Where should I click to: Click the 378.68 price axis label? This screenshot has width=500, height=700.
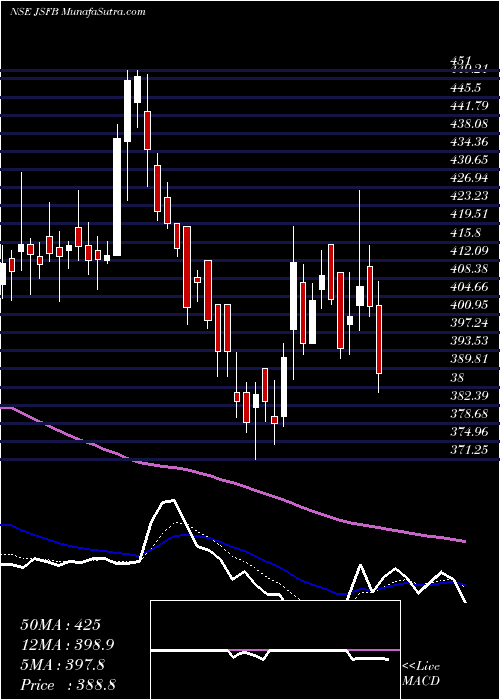click(468, 414)
